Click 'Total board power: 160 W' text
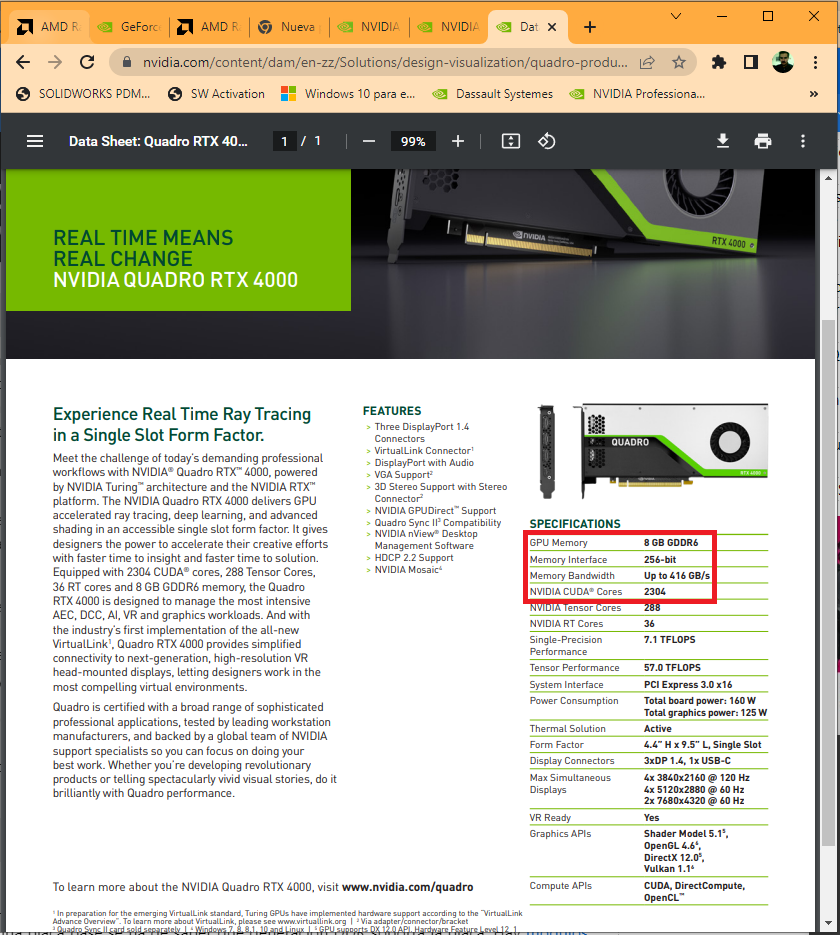 click(700, 701)
